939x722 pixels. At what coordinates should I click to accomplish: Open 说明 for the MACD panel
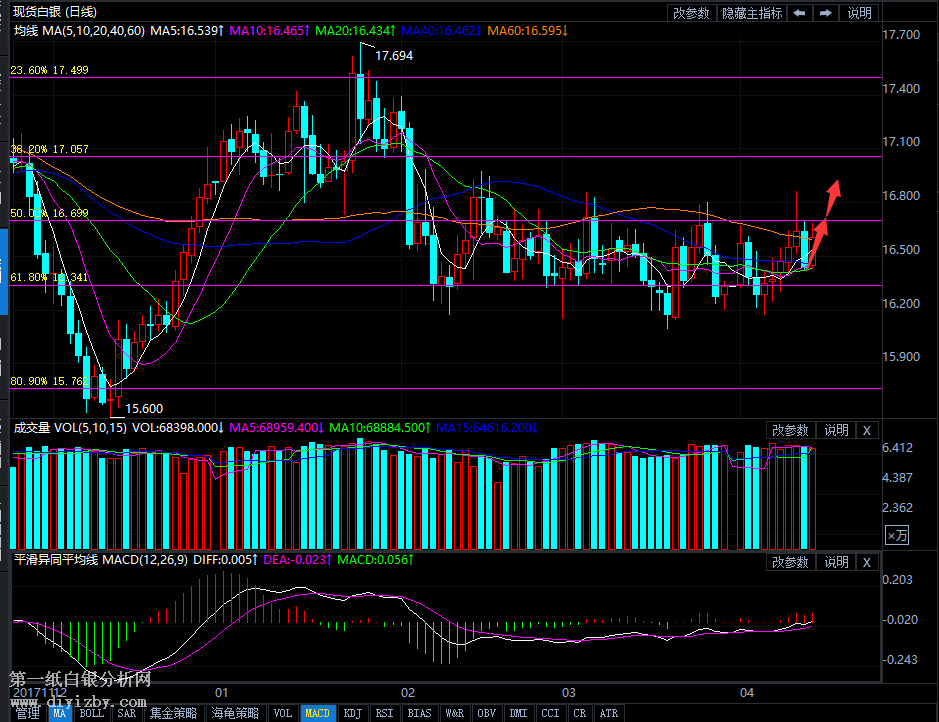pyautogui.click(x=836, y=562)
